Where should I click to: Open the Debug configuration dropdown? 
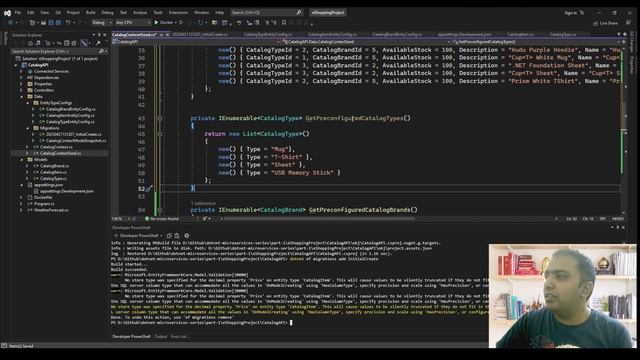pyautogui.click(x=101, y=23)
